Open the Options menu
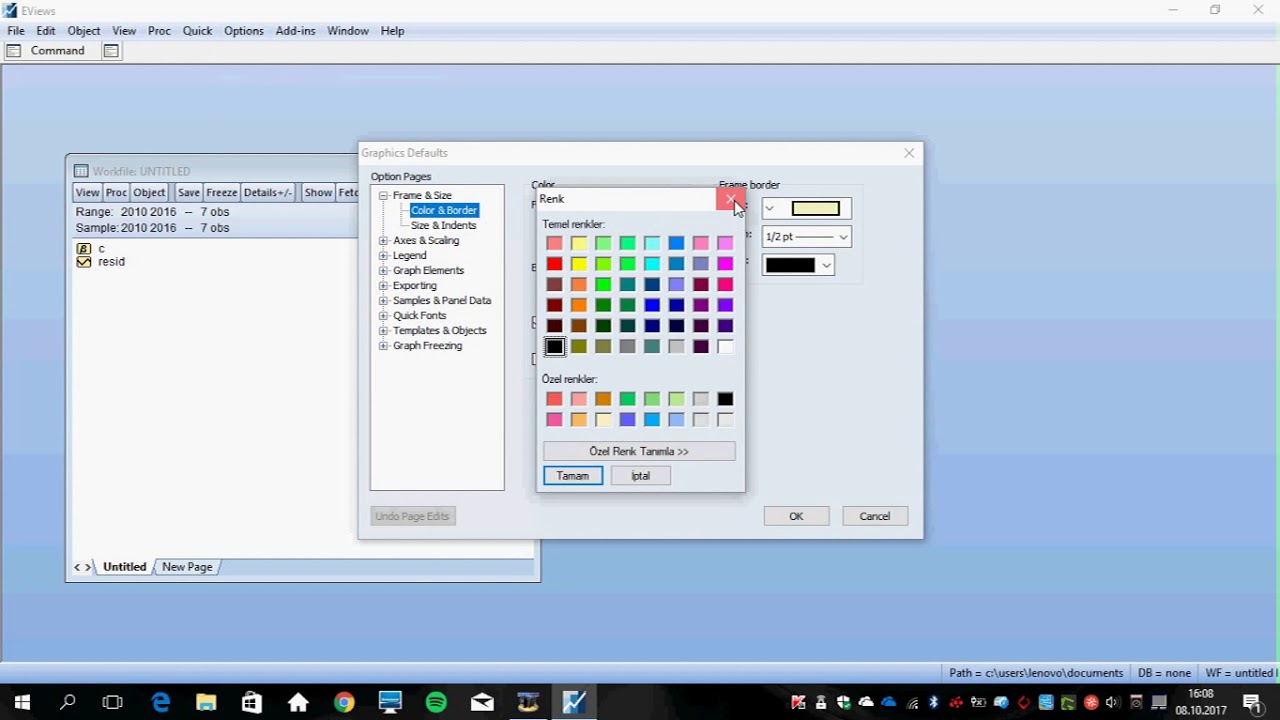Image resolution: width=1280 pixels, height=720 pixels. pyautogui.click(x=244, y=31)
